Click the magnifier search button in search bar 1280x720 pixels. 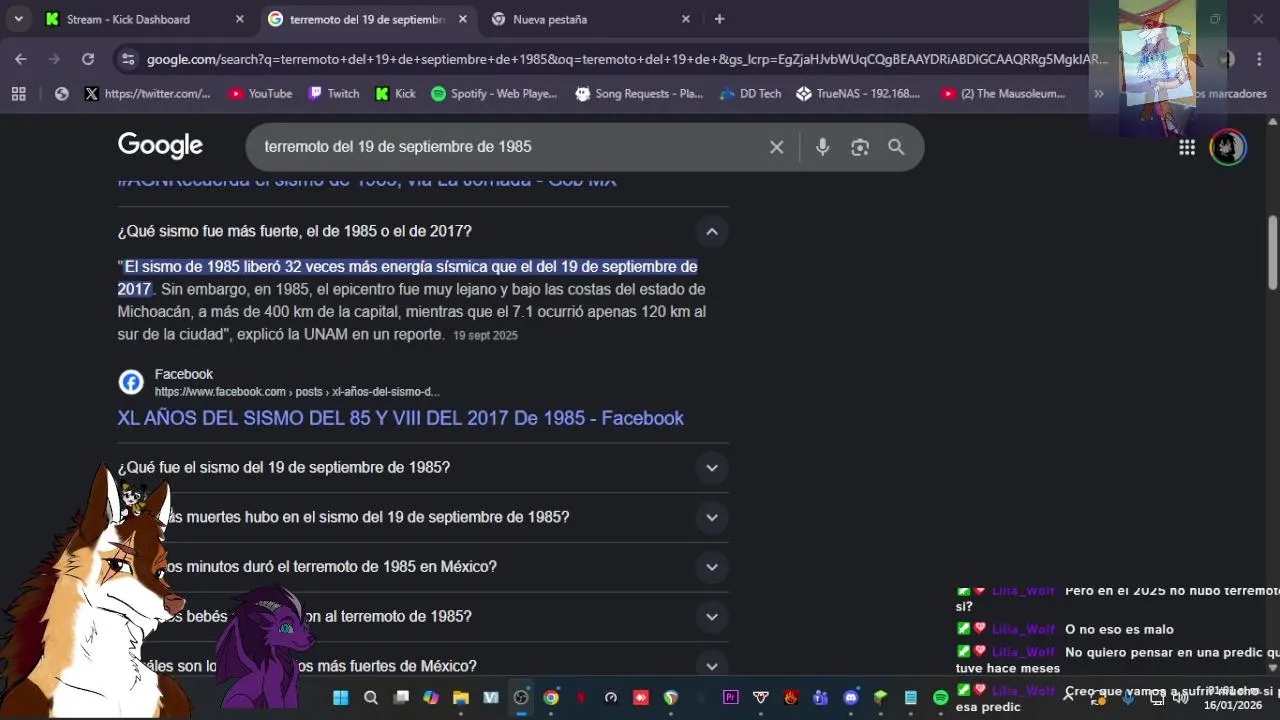(x=896, y=147)
